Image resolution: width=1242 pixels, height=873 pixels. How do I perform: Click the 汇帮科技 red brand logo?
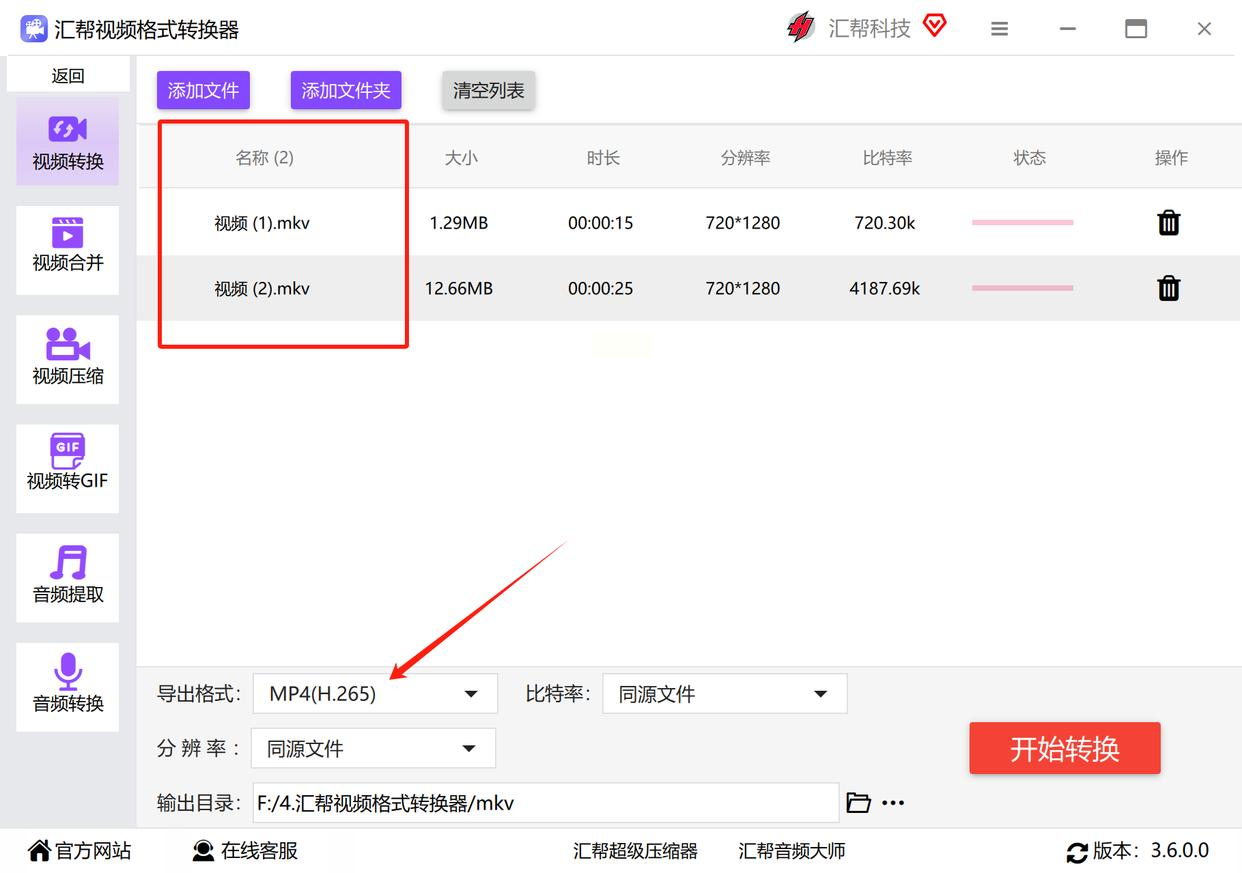pyautogui.click(x=800, y=28)
